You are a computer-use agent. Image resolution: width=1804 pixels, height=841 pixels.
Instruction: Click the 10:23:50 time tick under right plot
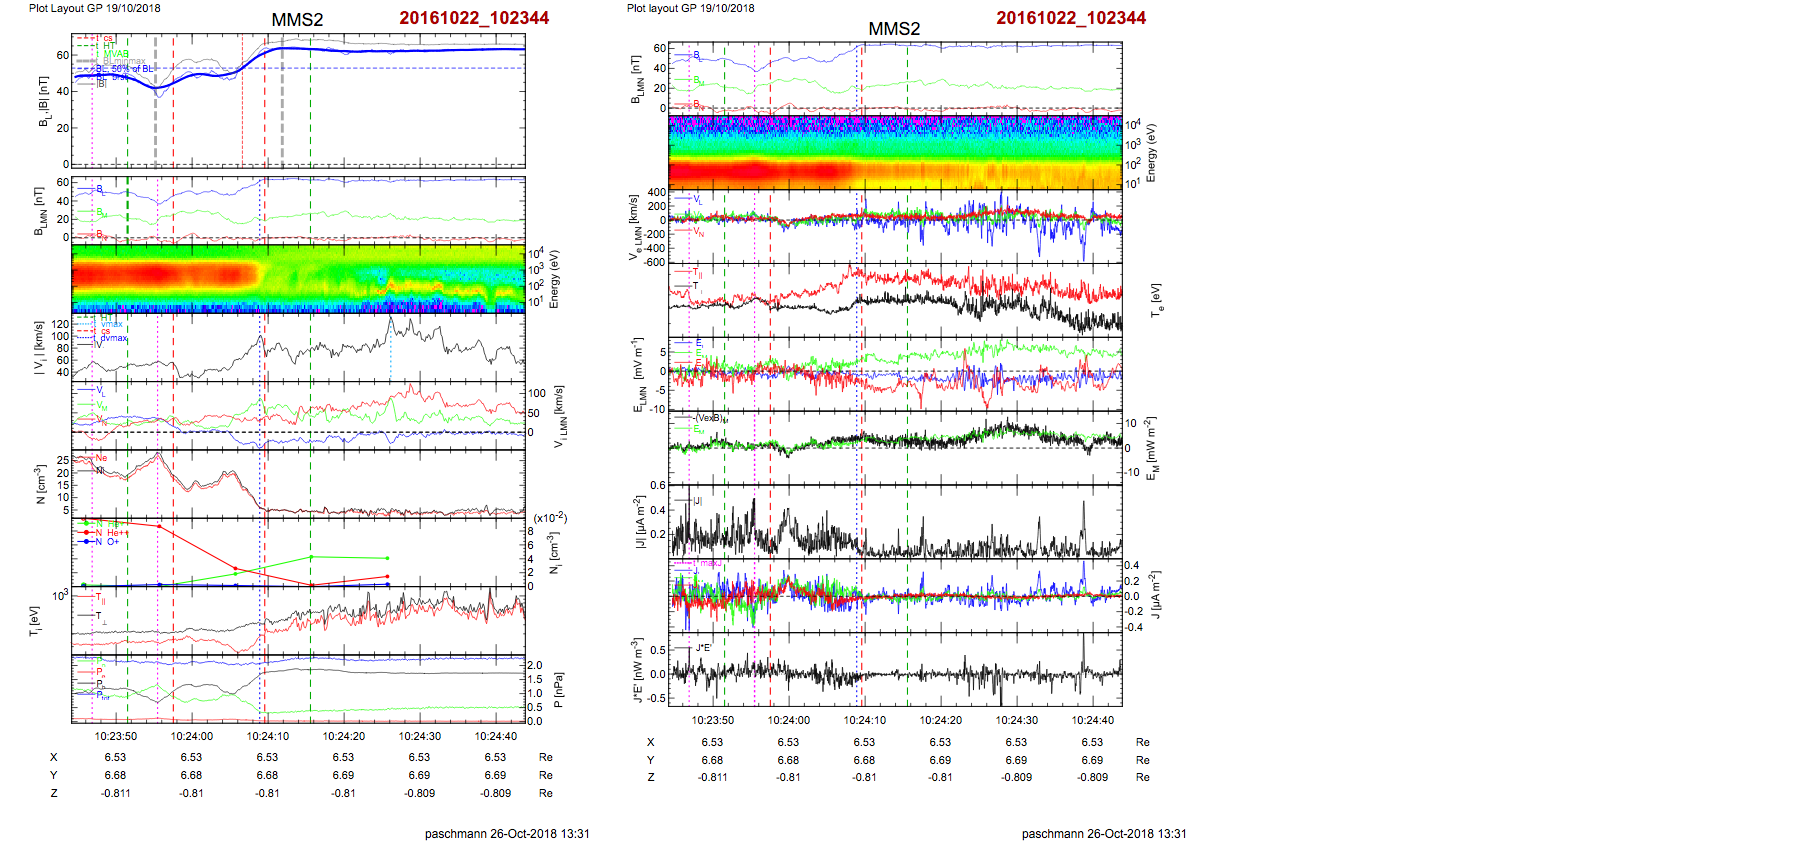tap(712, 720)
